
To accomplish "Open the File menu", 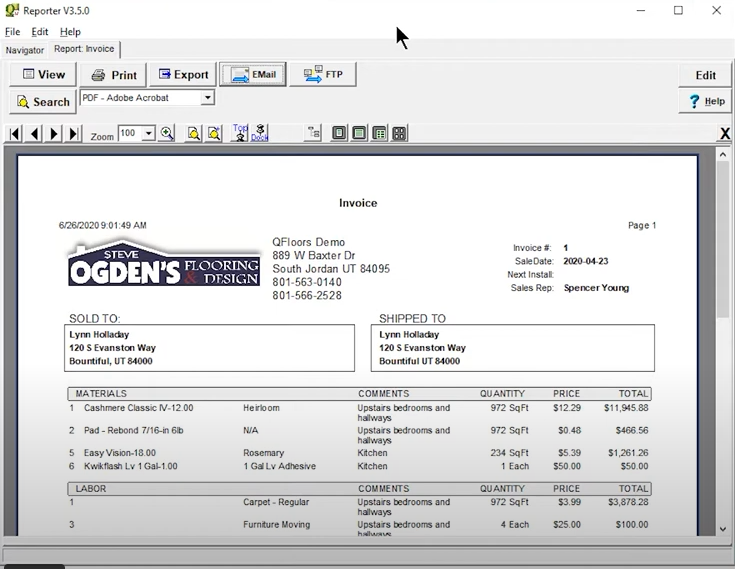I will [12, 32].
